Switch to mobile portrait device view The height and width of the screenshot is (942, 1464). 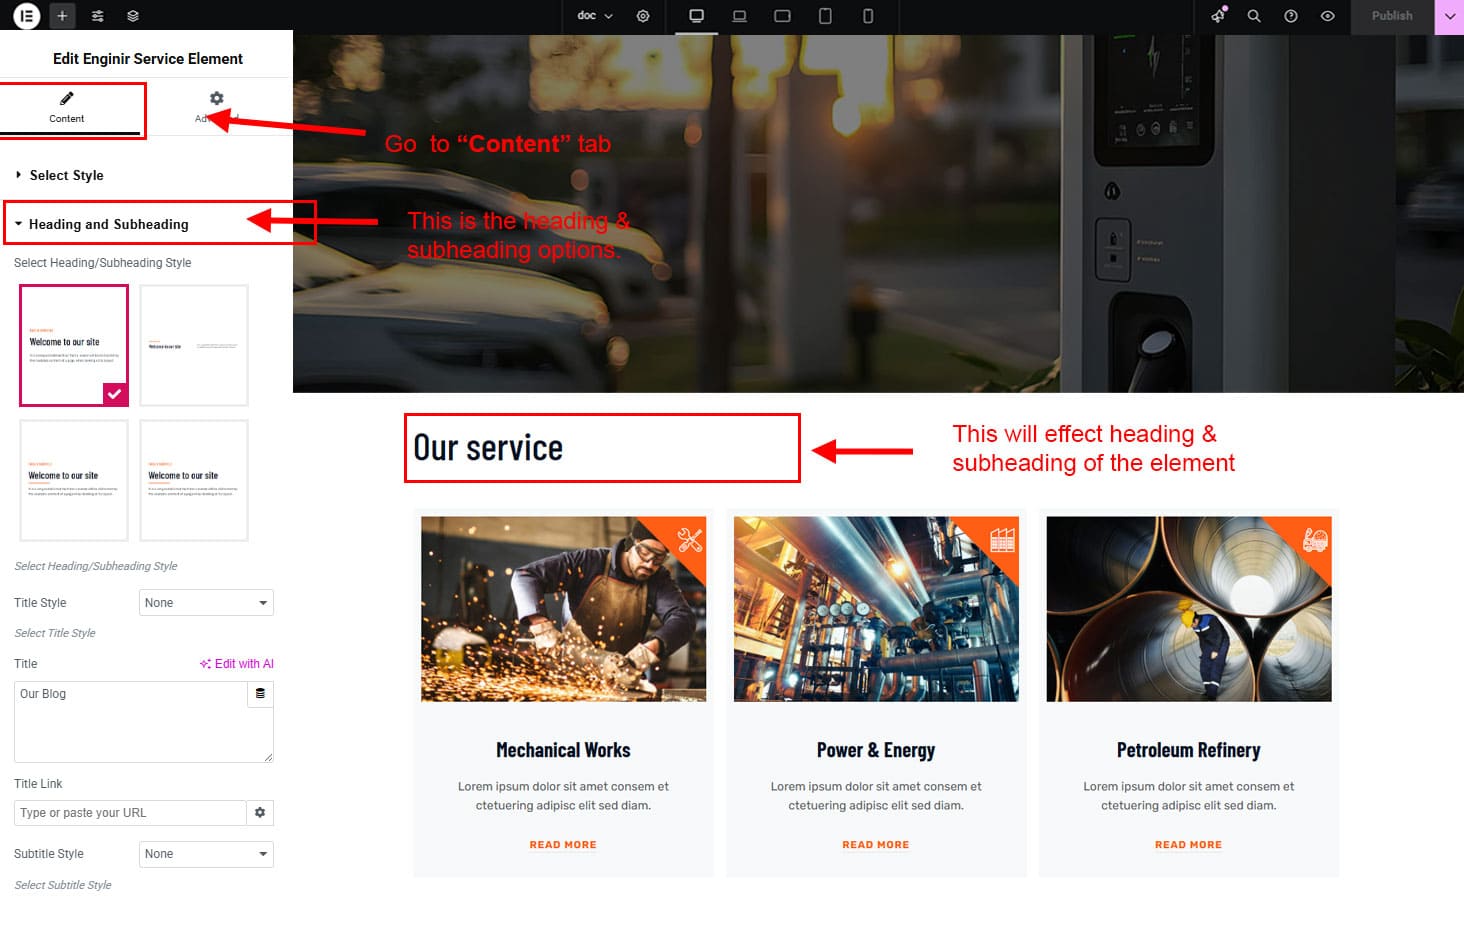[868, 16]
